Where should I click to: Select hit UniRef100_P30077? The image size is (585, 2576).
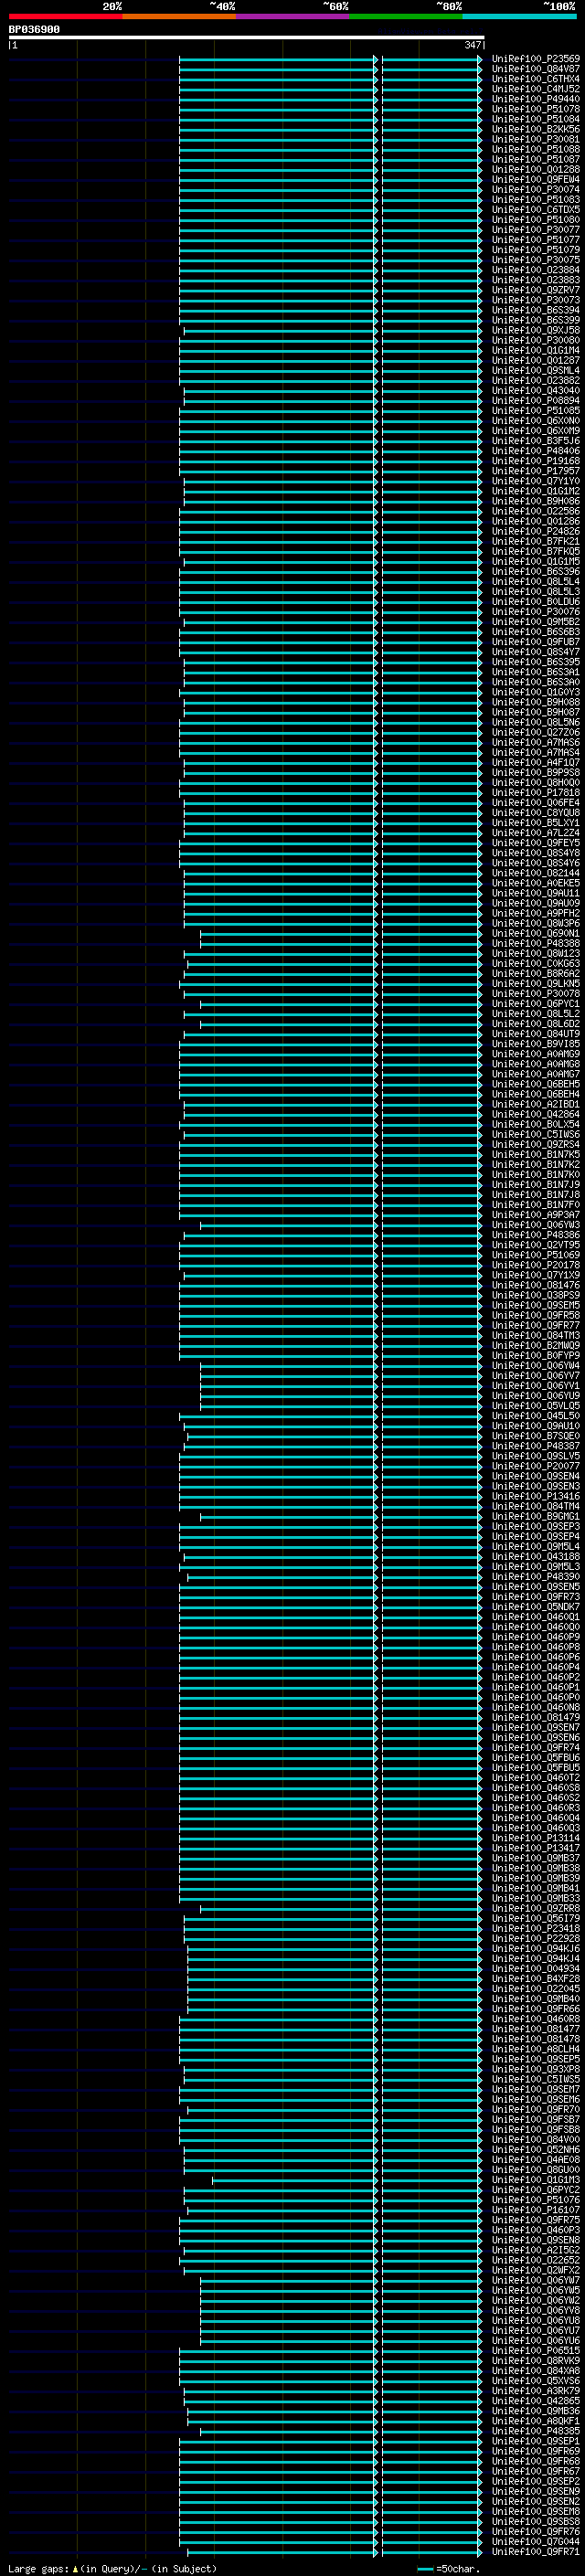coord(536,229)
